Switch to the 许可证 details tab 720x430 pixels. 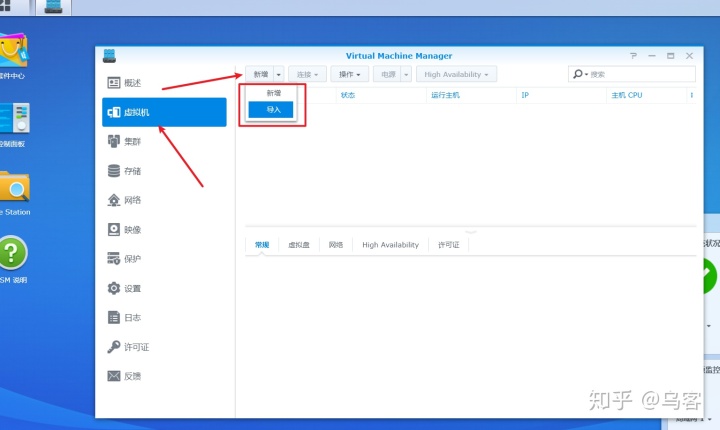(449, 245)
